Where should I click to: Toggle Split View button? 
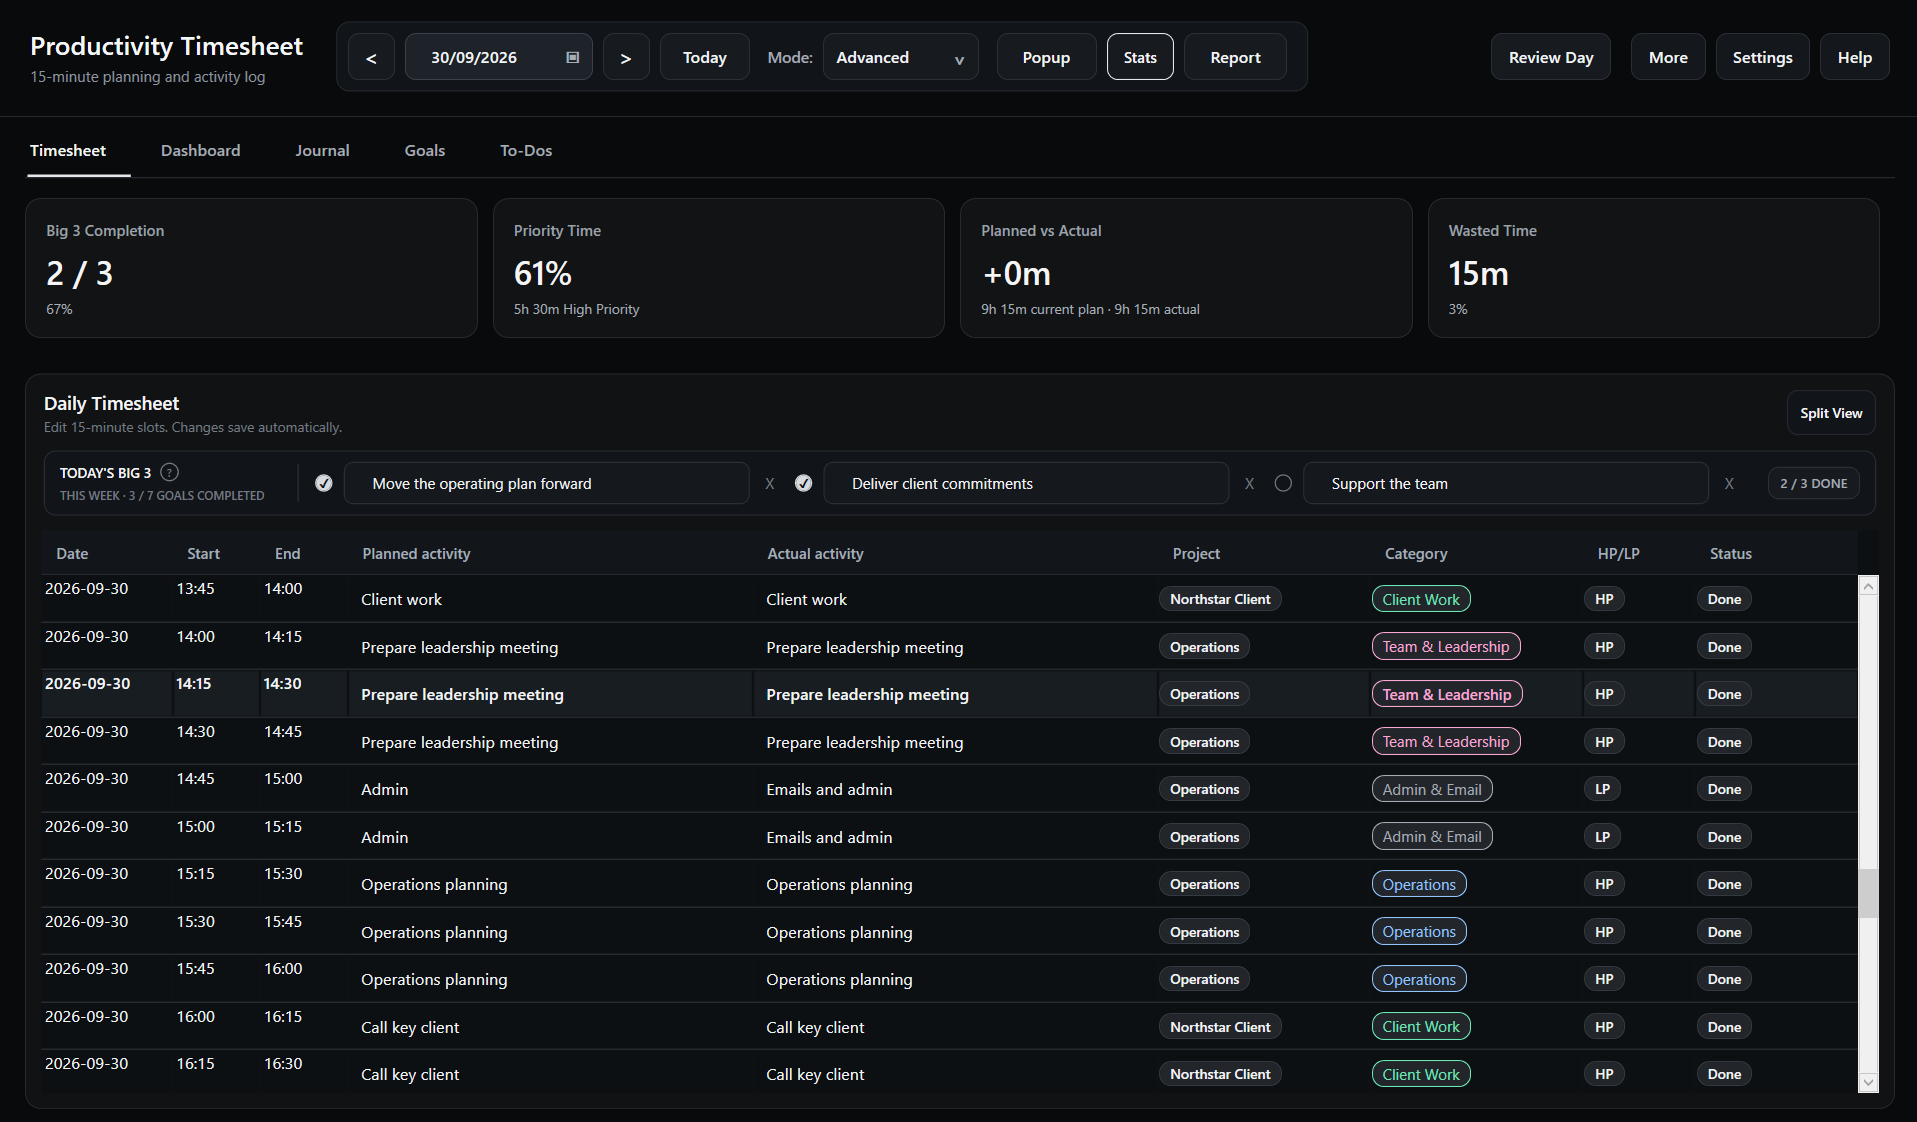[x=1831, y=413]
